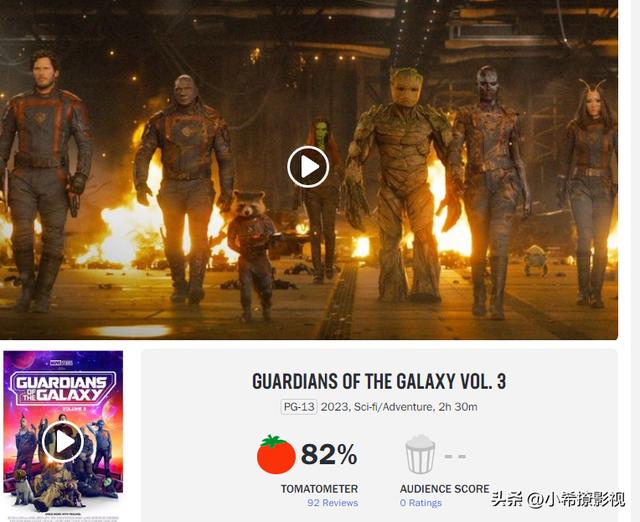
Task: Click the 头条 @小希撩影视 watermark
Action: click(558, 499)
